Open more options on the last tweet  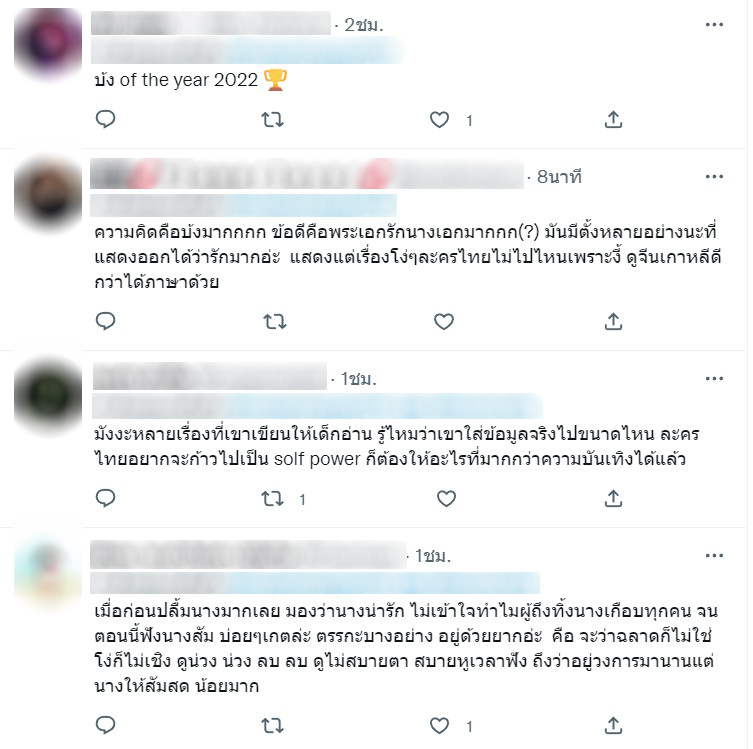pyautogui.click(x=714, y=556)
